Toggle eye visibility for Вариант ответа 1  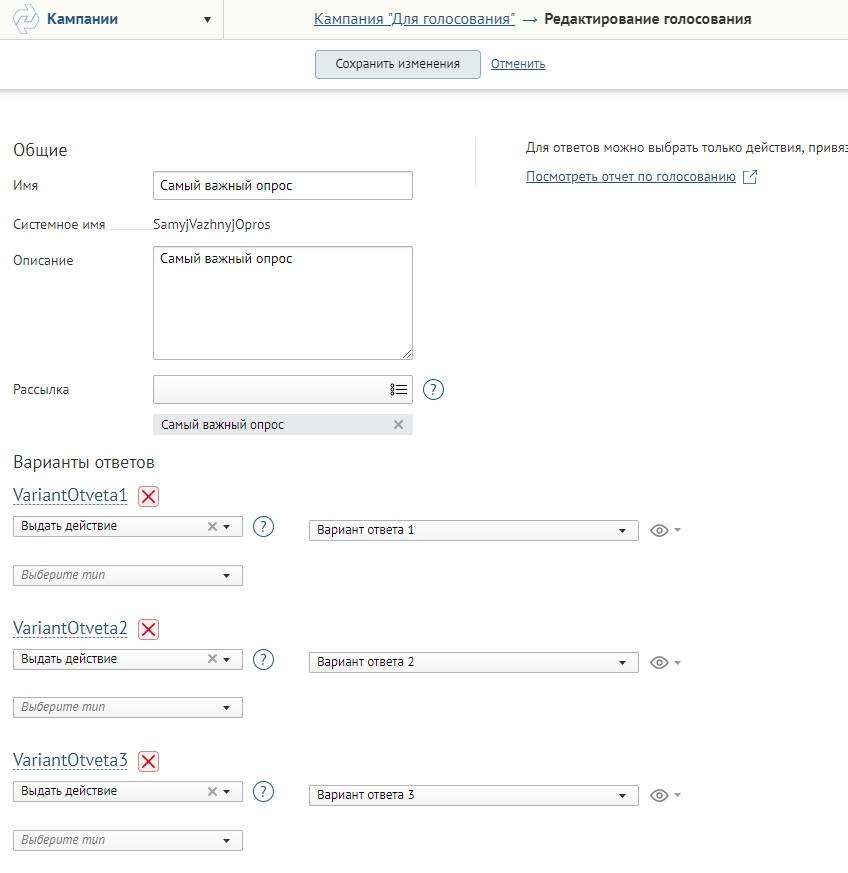pyautogui.click(x=659, y=531)
